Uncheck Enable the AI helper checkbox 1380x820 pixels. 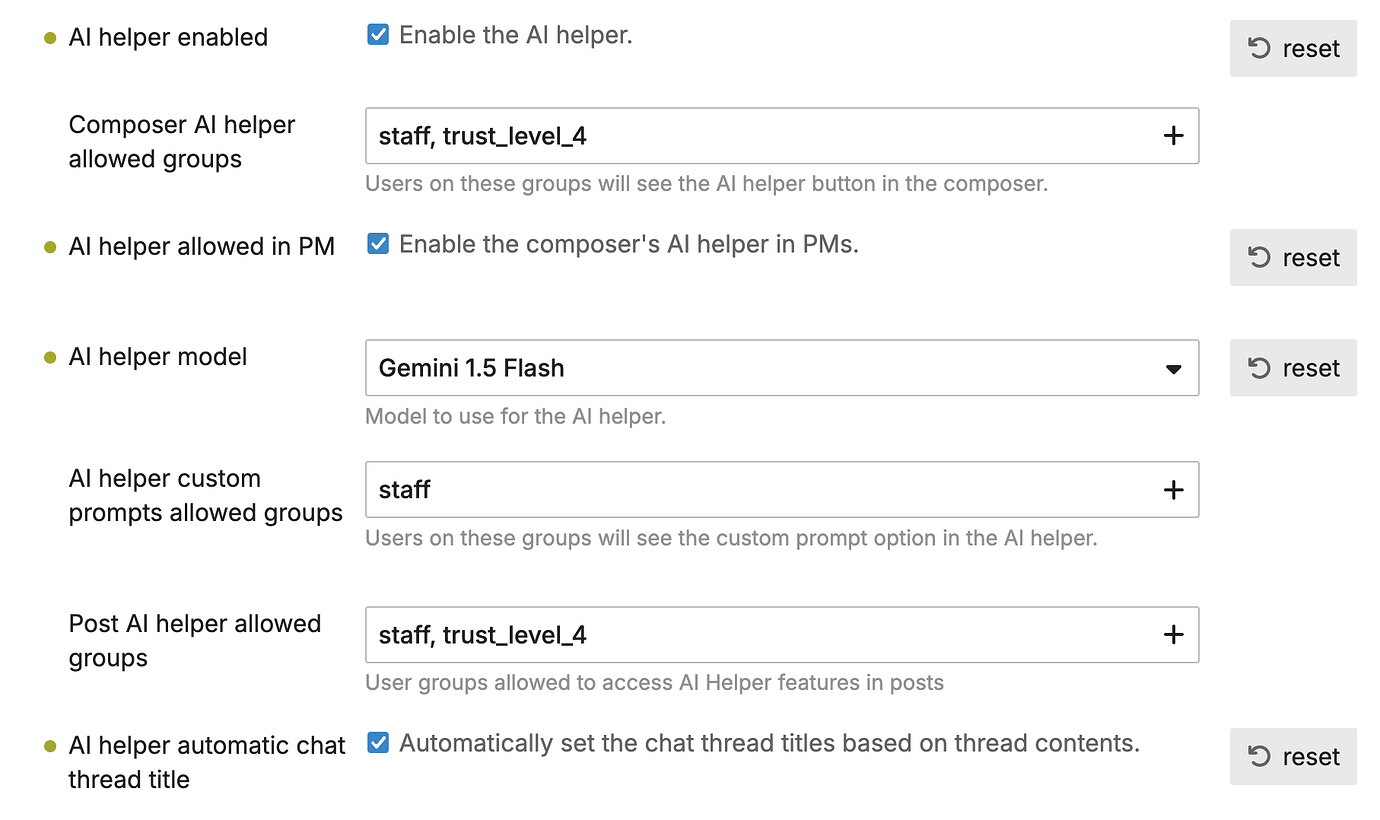[378, 36]
